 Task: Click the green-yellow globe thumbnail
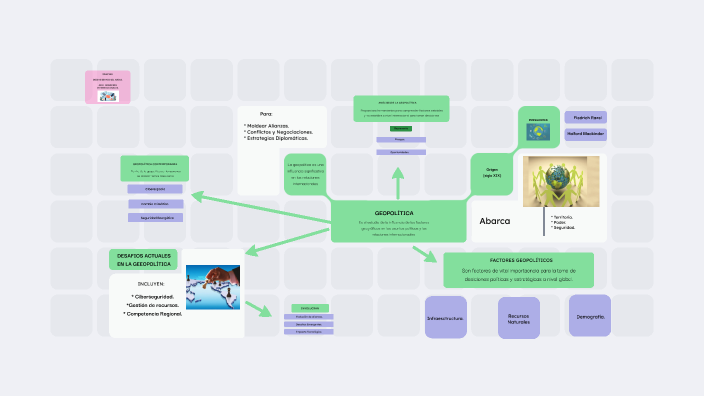[x=538, y=132]
